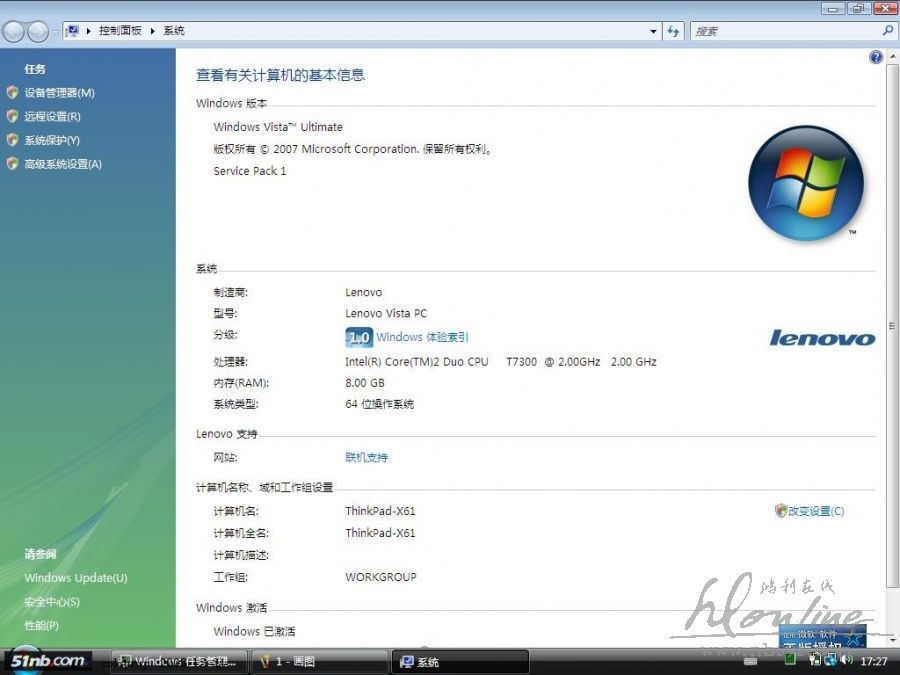Open the 联机支持 online support link
The width and height of the screenshot is (900, 675).
[366, 458]
